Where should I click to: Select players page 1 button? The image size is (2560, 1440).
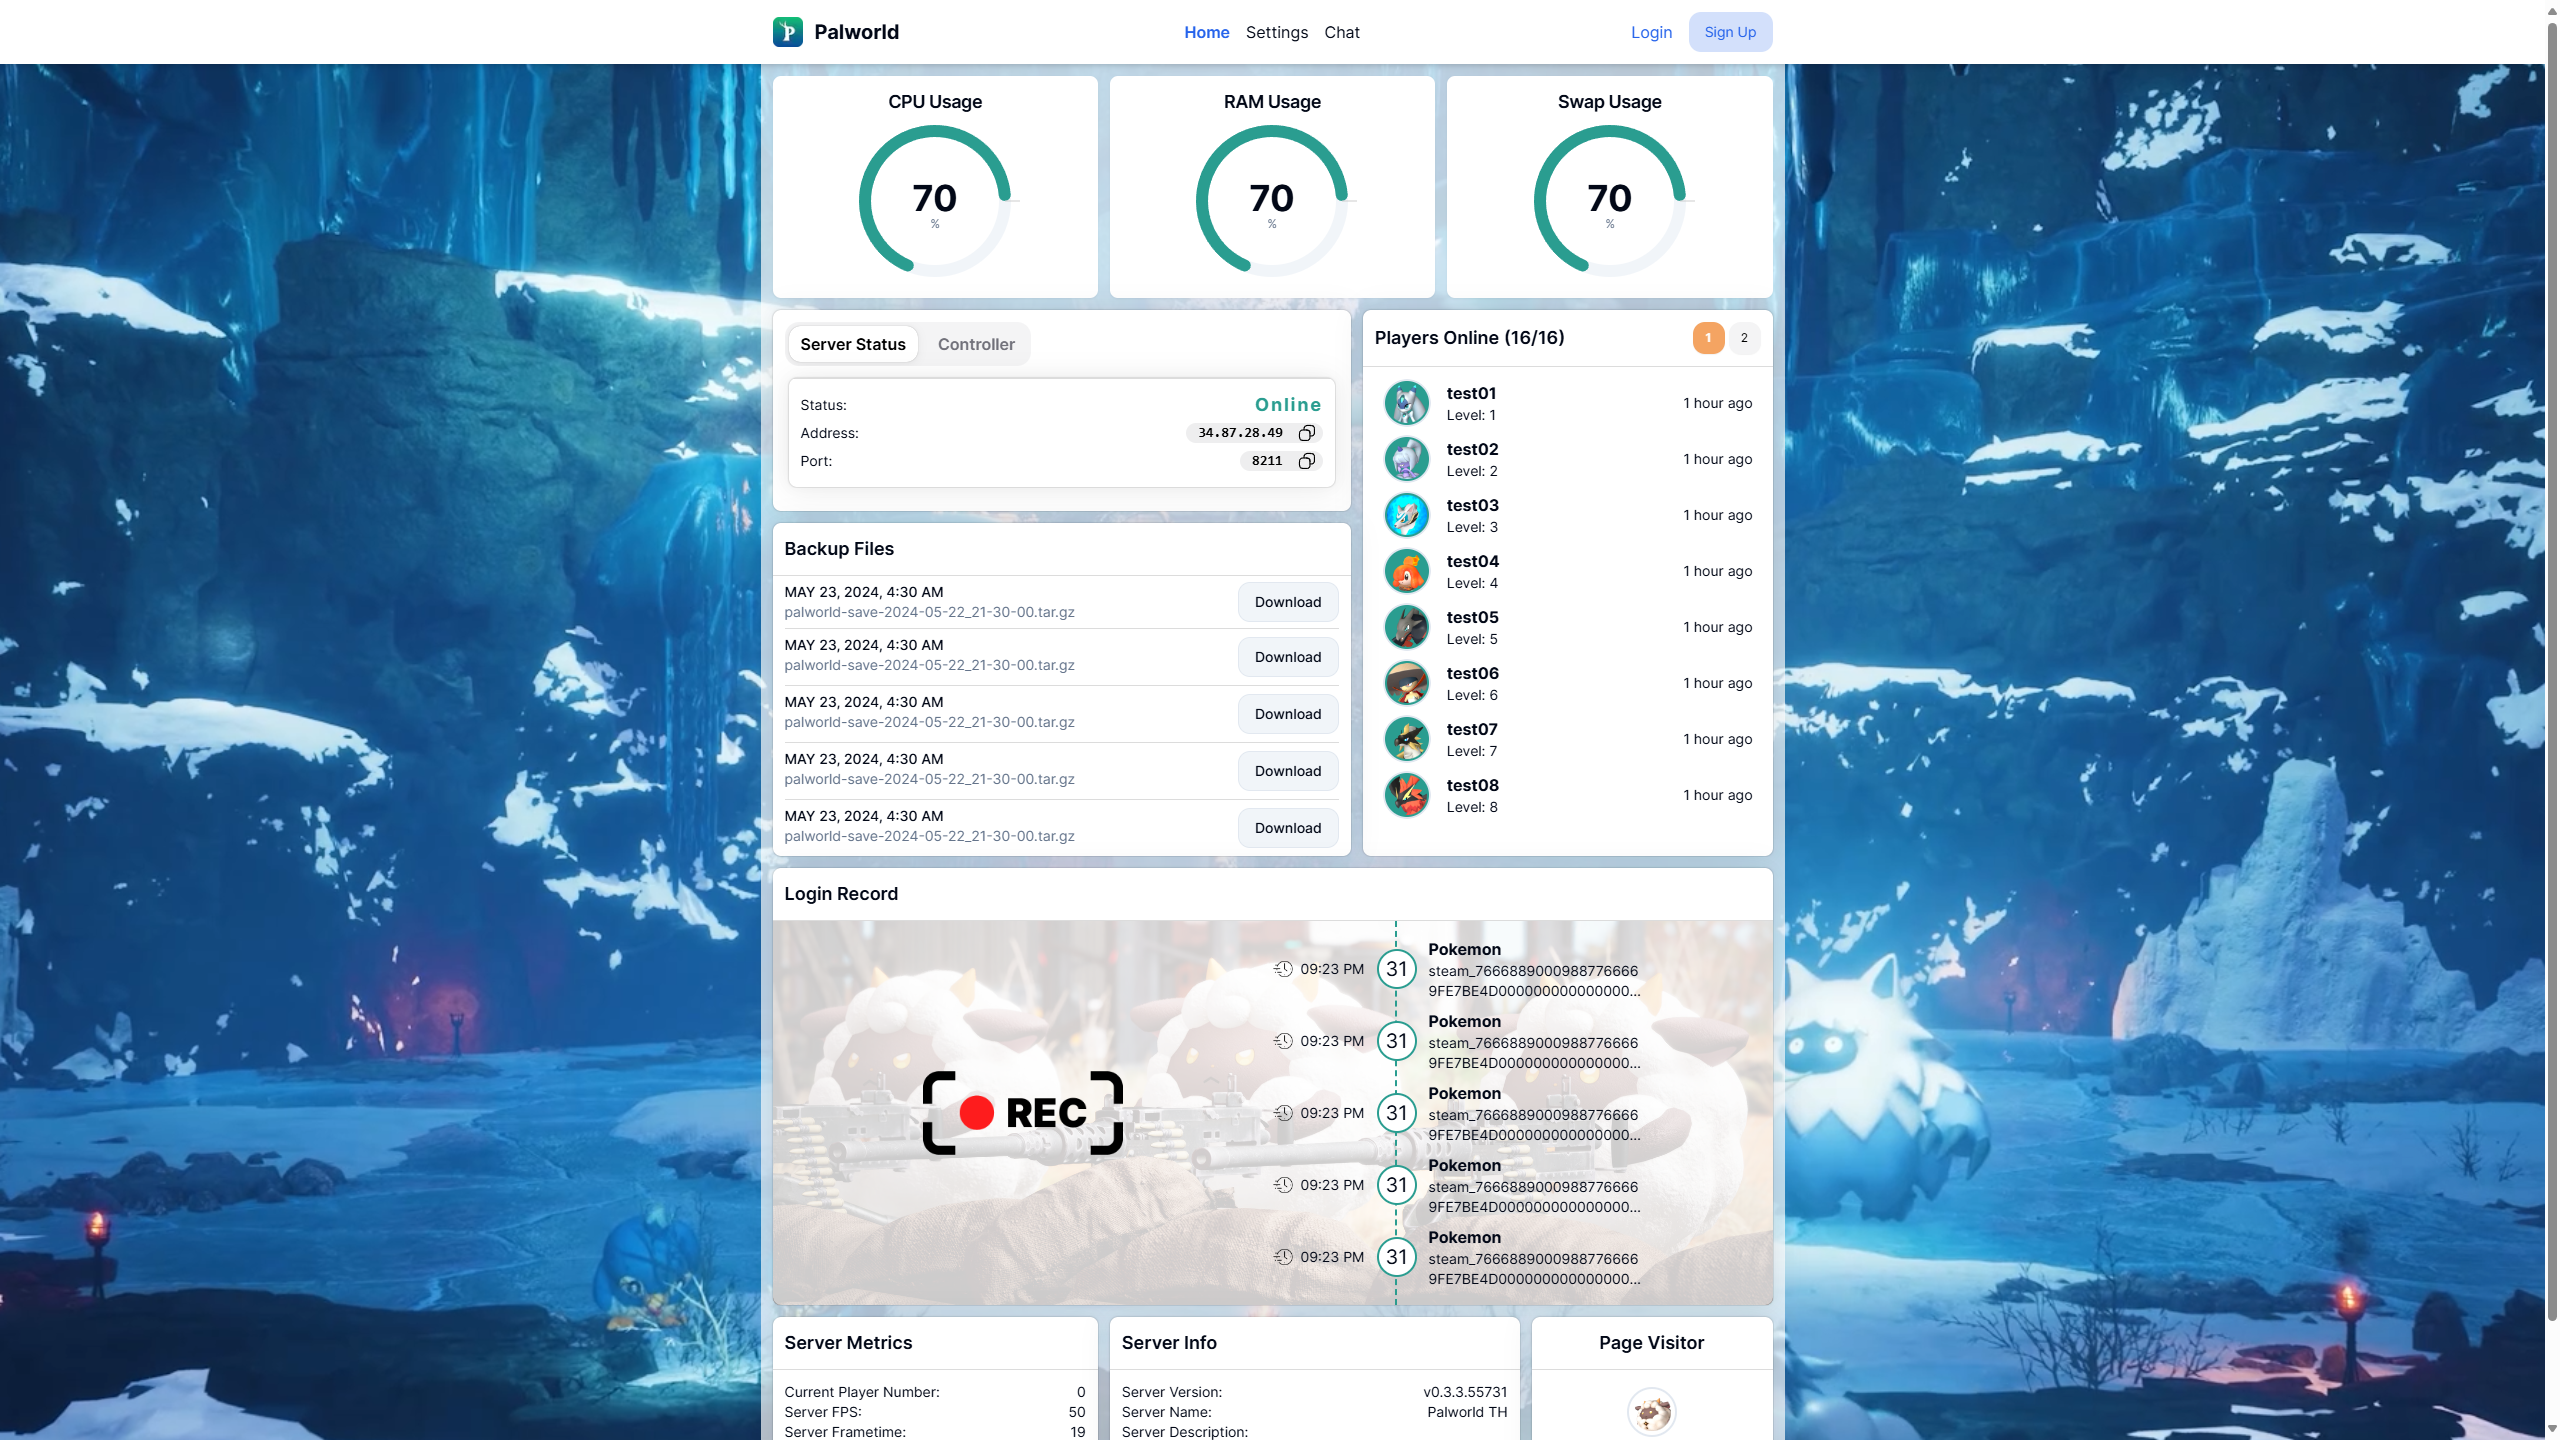pyautogui.click(x=1708, y=338)
